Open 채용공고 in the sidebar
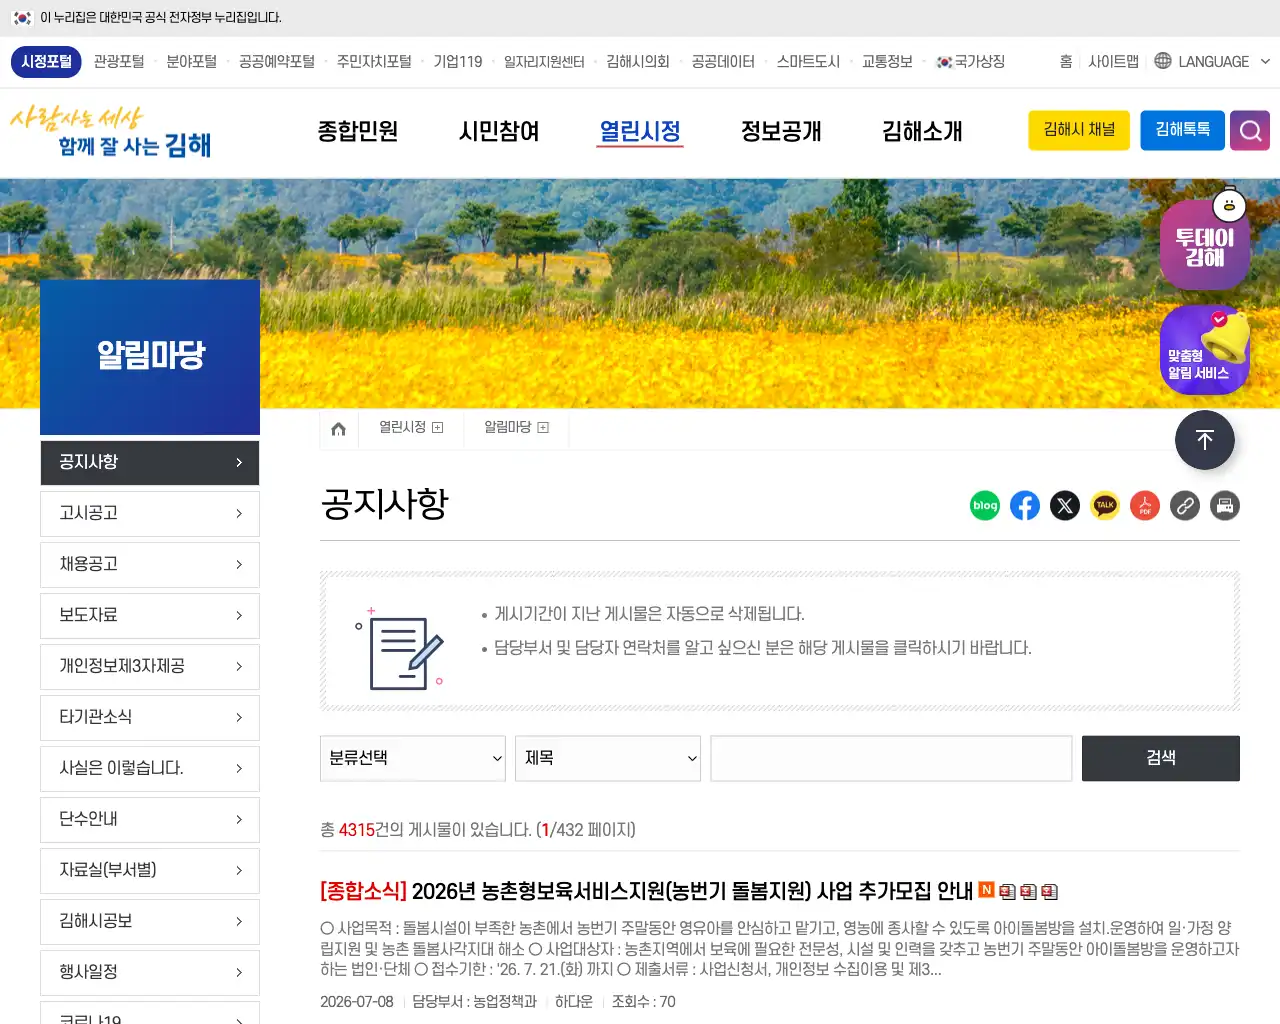This screenshot has height=1024, width=1280. (x=150, y=565)
